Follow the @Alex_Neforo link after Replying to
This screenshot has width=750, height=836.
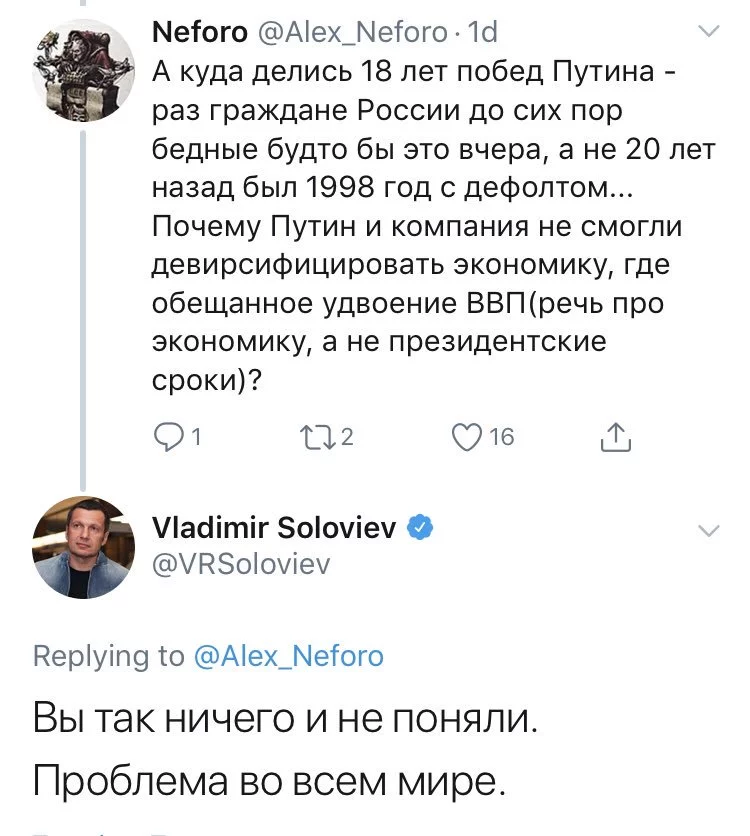(289, 655)
